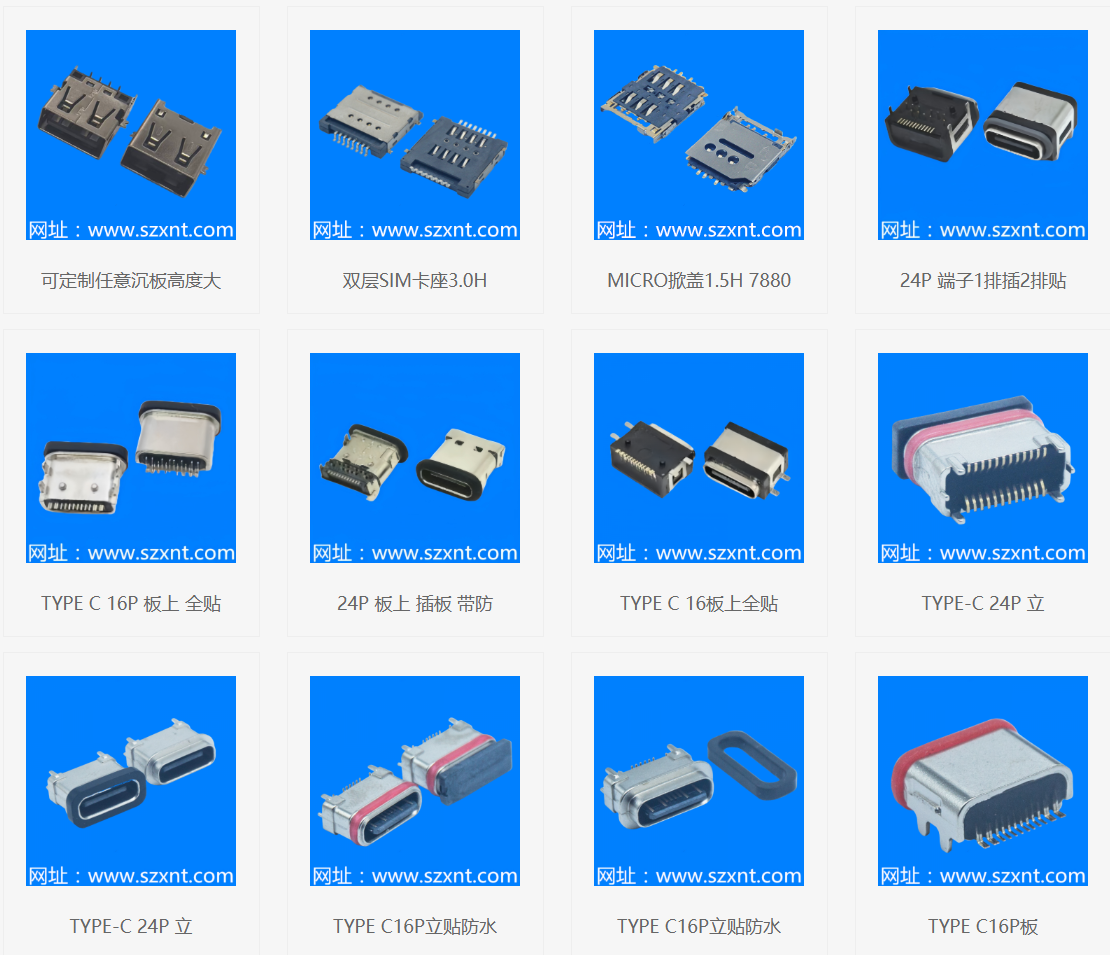Viewport: 1110px width, 955px height.
Task: Click the TYPE C 16P 板上 全贴 title
Action: click(x=131, y=604)
